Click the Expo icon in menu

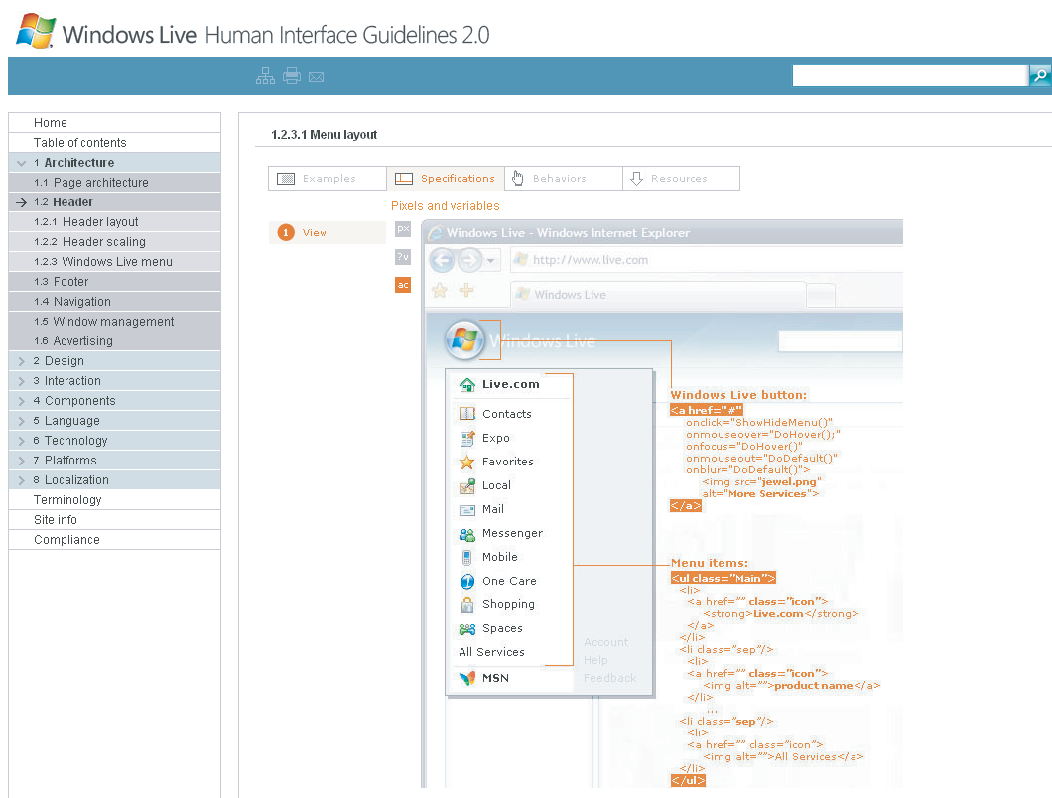click(467, 438)
